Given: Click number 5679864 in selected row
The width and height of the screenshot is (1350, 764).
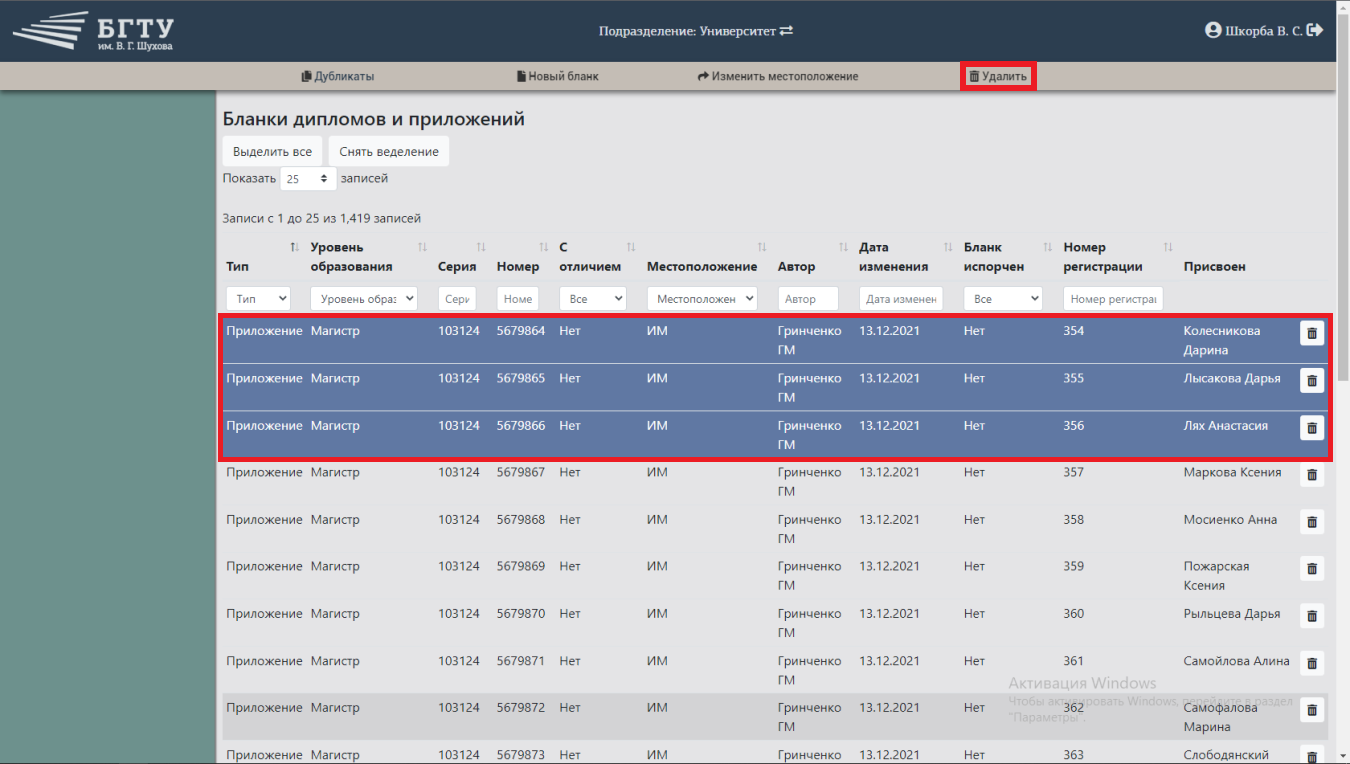Looking at the screenshot, I should click(521, 330).
